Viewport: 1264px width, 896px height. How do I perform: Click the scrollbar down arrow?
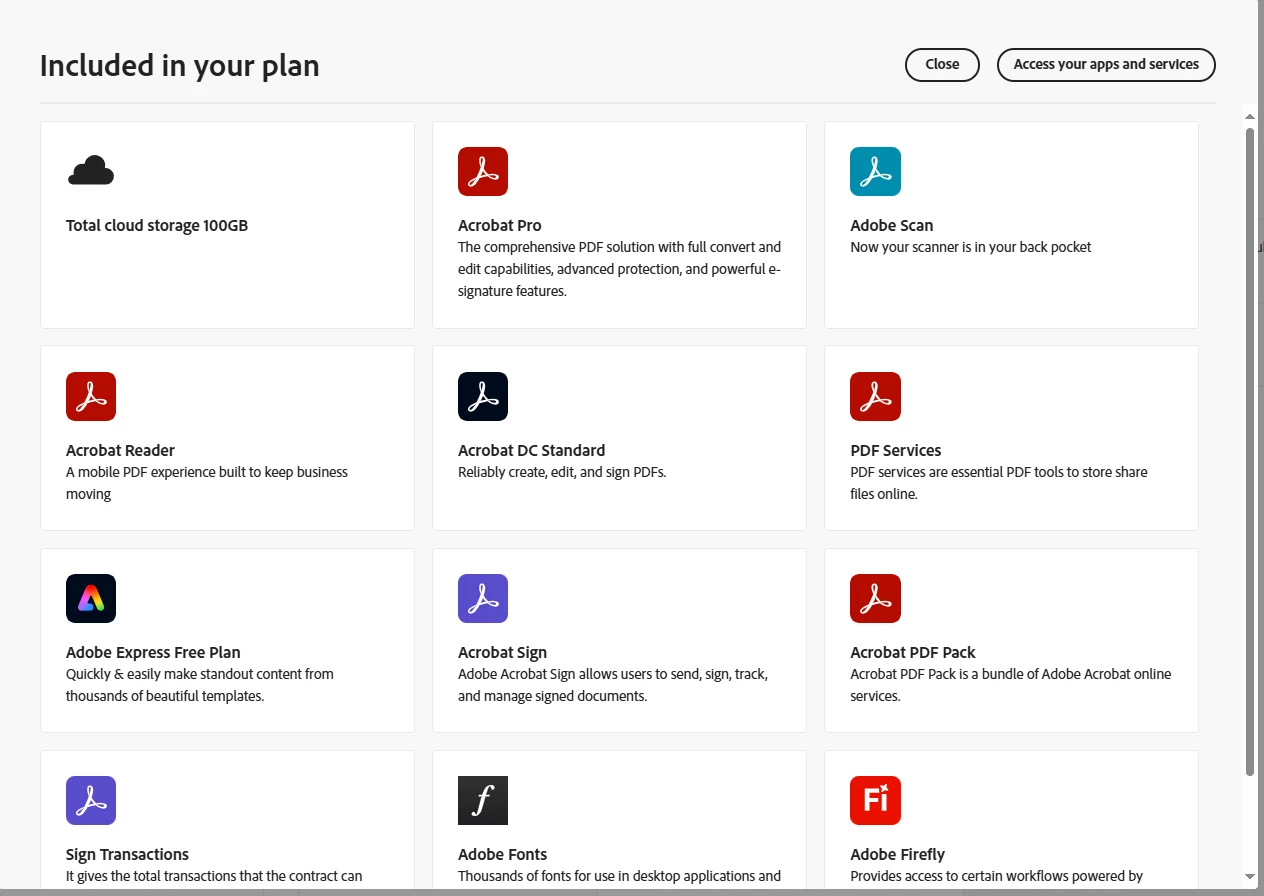click(x=1249, y=877)
